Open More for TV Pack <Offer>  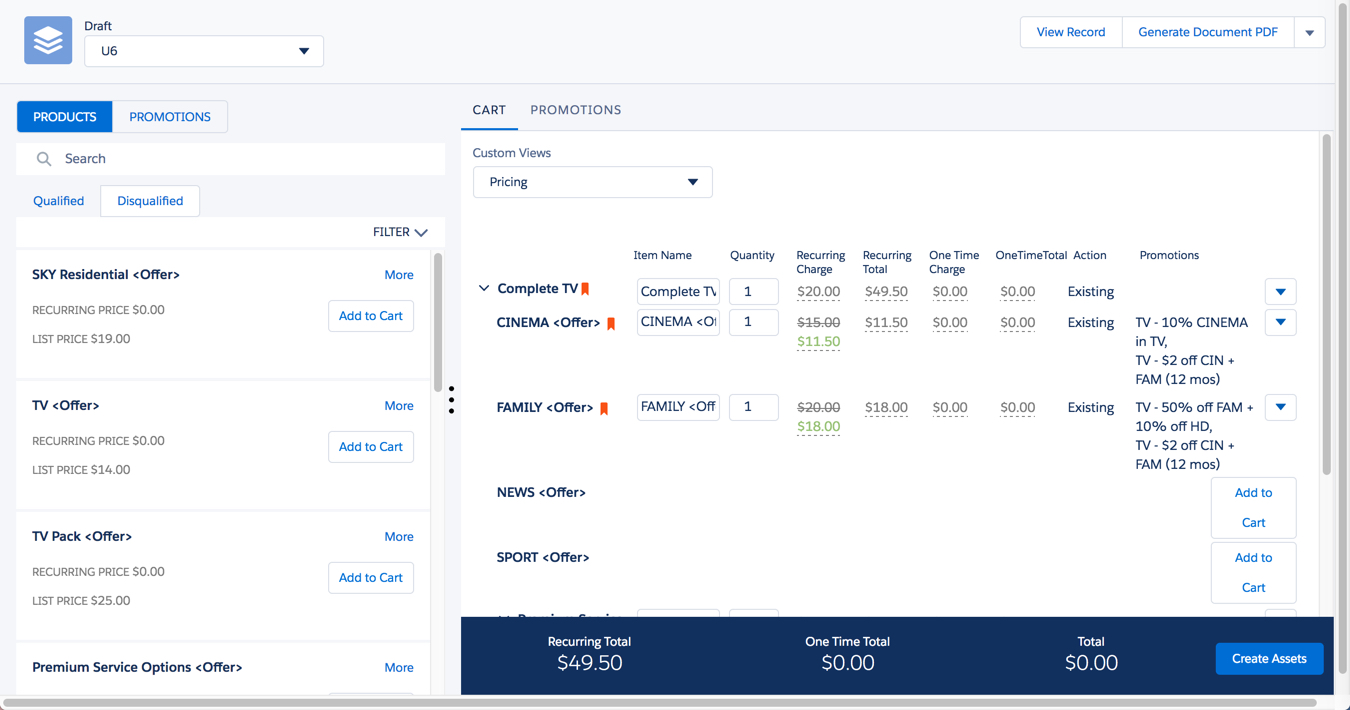tap(399, 537)
